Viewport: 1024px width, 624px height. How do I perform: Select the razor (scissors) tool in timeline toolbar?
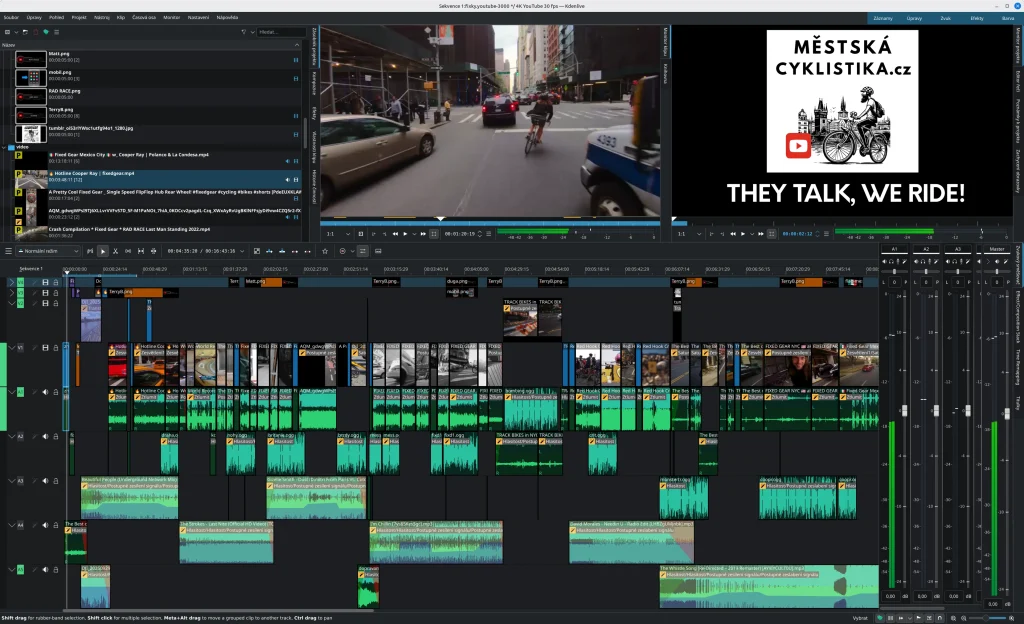(x=116, y=251)
